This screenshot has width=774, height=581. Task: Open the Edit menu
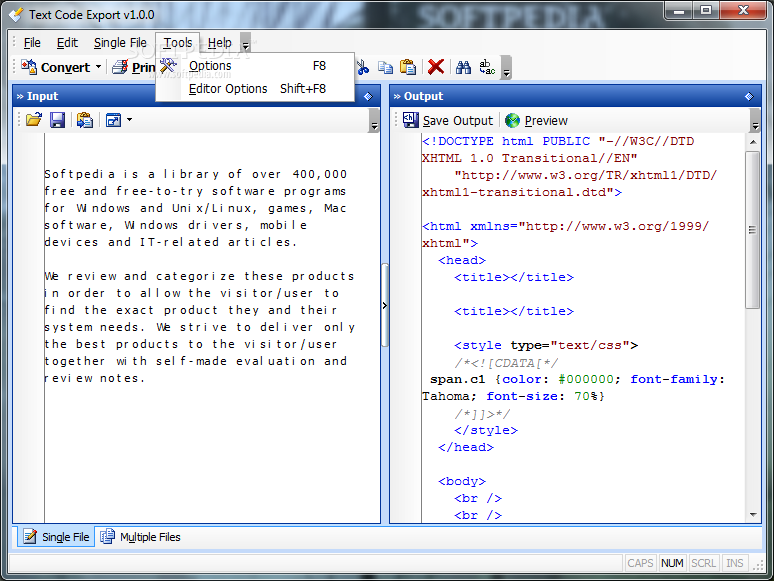[67, 43]
